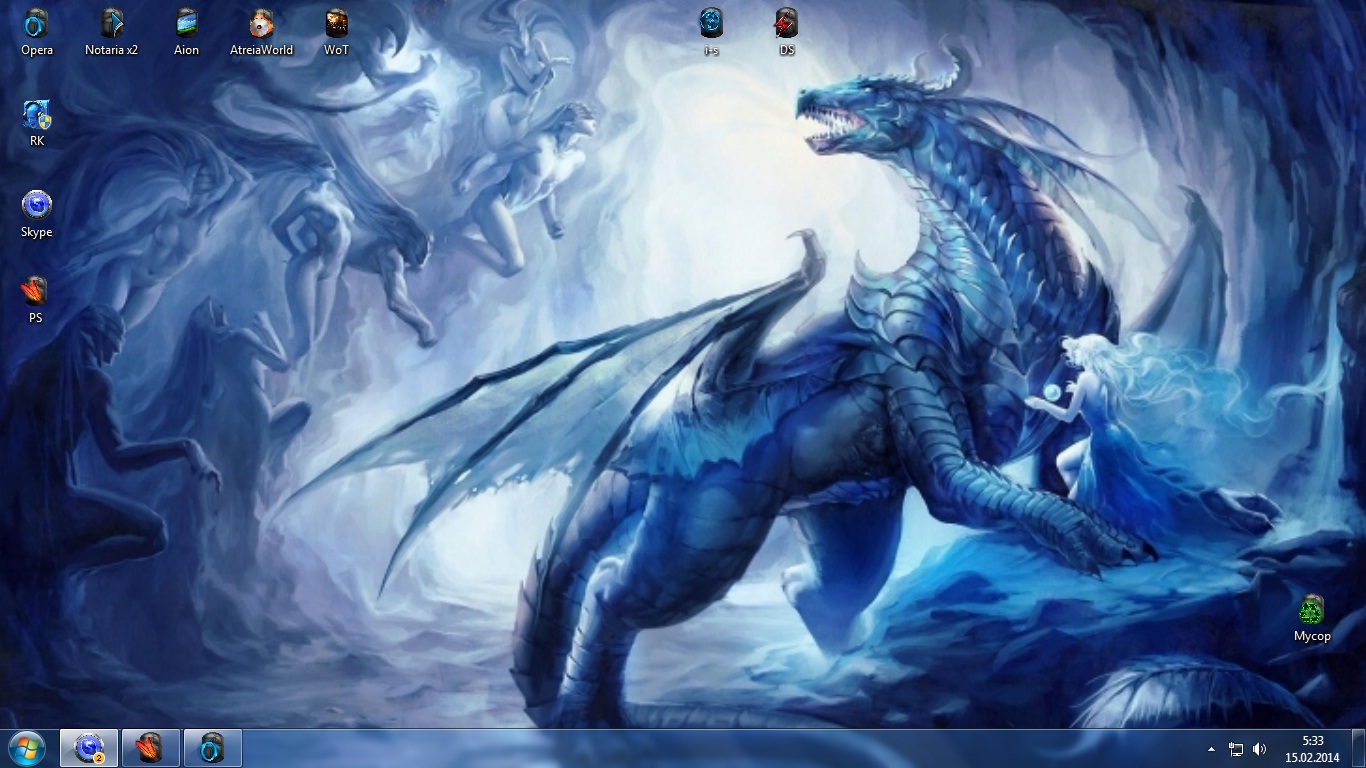
Task: Open the taskbar clock showing 5:33
Action: pyautogui.click(x=1313, y=749)
